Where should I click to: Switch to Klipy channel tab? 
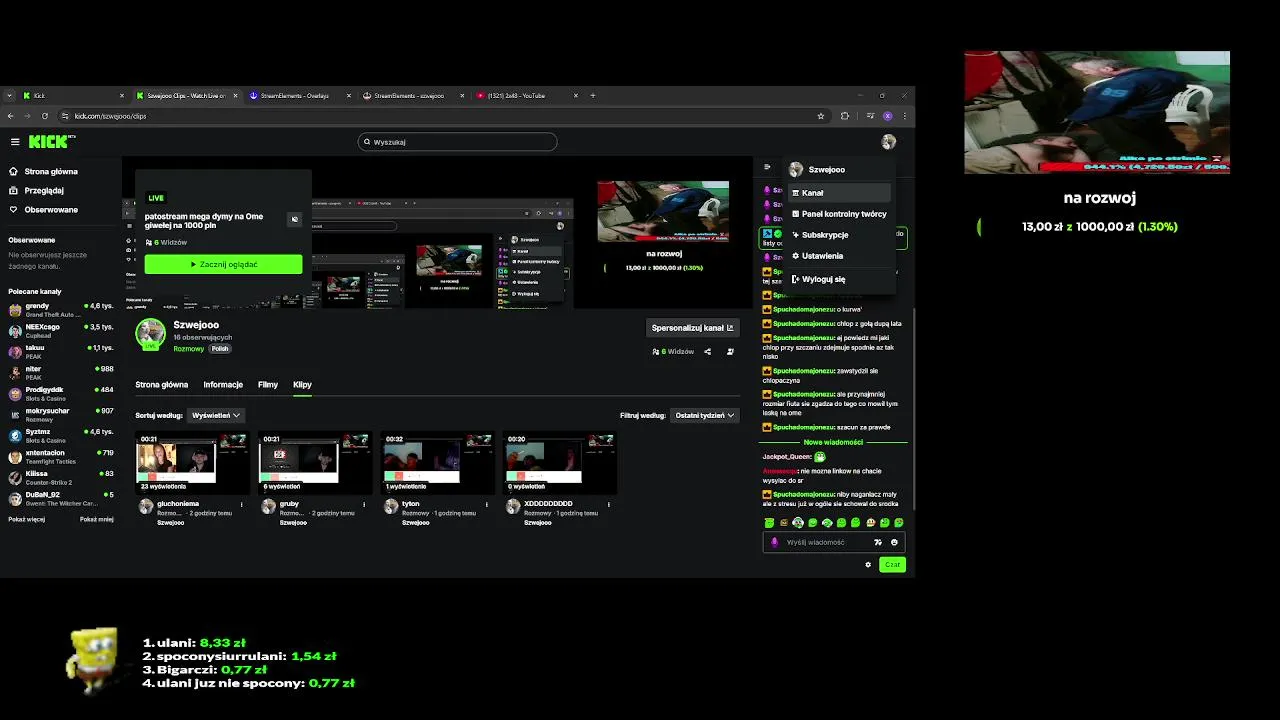(302, 385)
